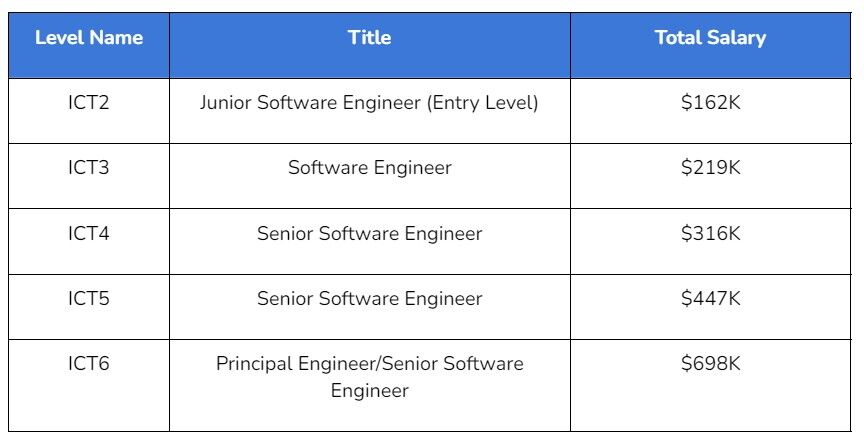The image size is (864, 435).
Task: Select the $698K salary cell
Action: coord(710,364)
